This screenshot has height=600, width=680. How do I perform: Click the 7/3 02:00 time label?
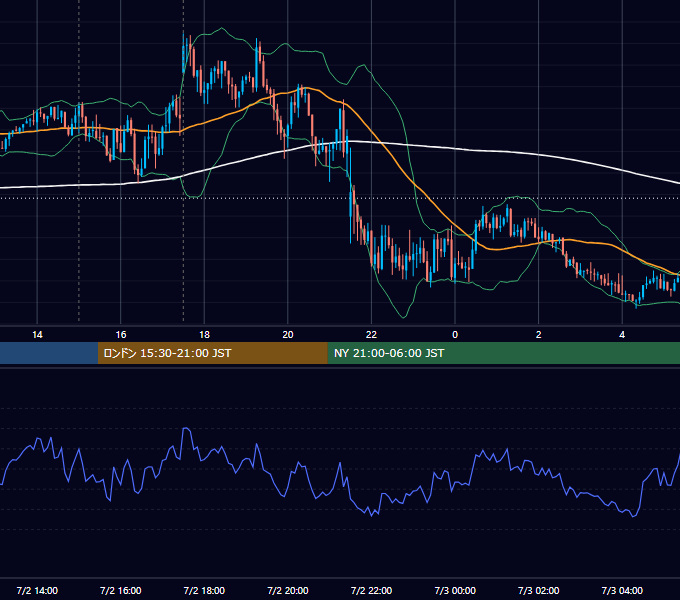click(x=539, y=590)
